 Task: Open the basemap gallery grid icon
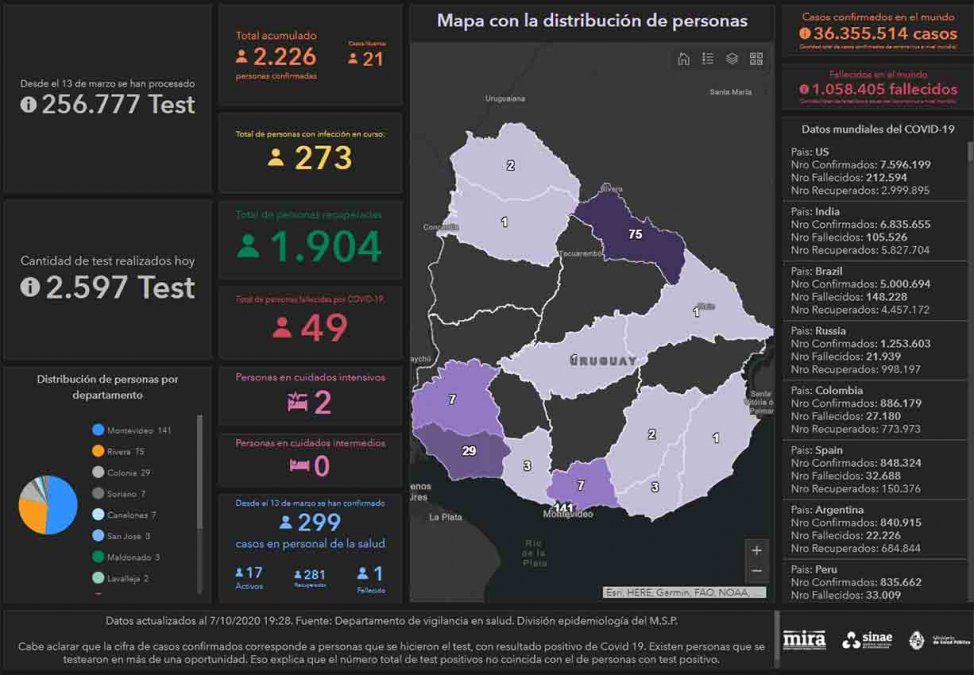point(756,59)
